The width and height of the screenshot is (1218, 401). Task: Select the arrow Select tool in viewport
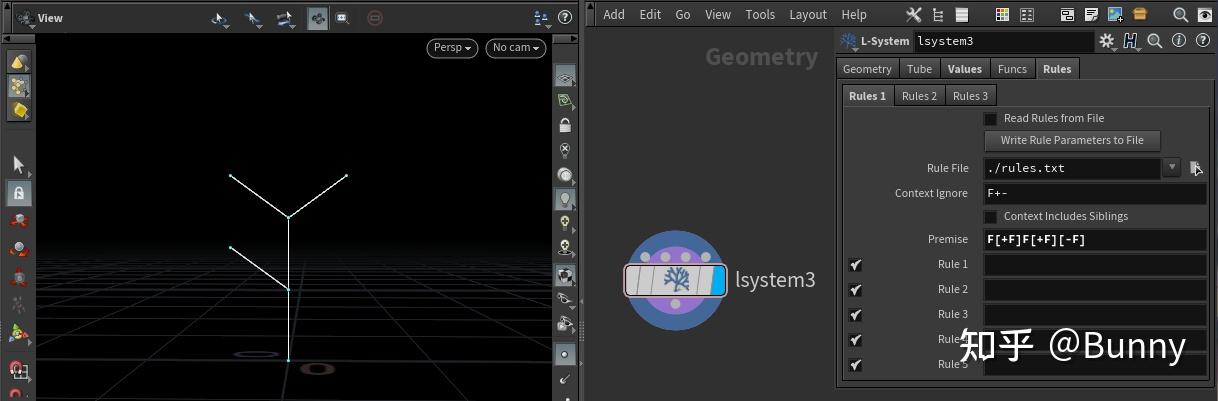click(18, 165)
